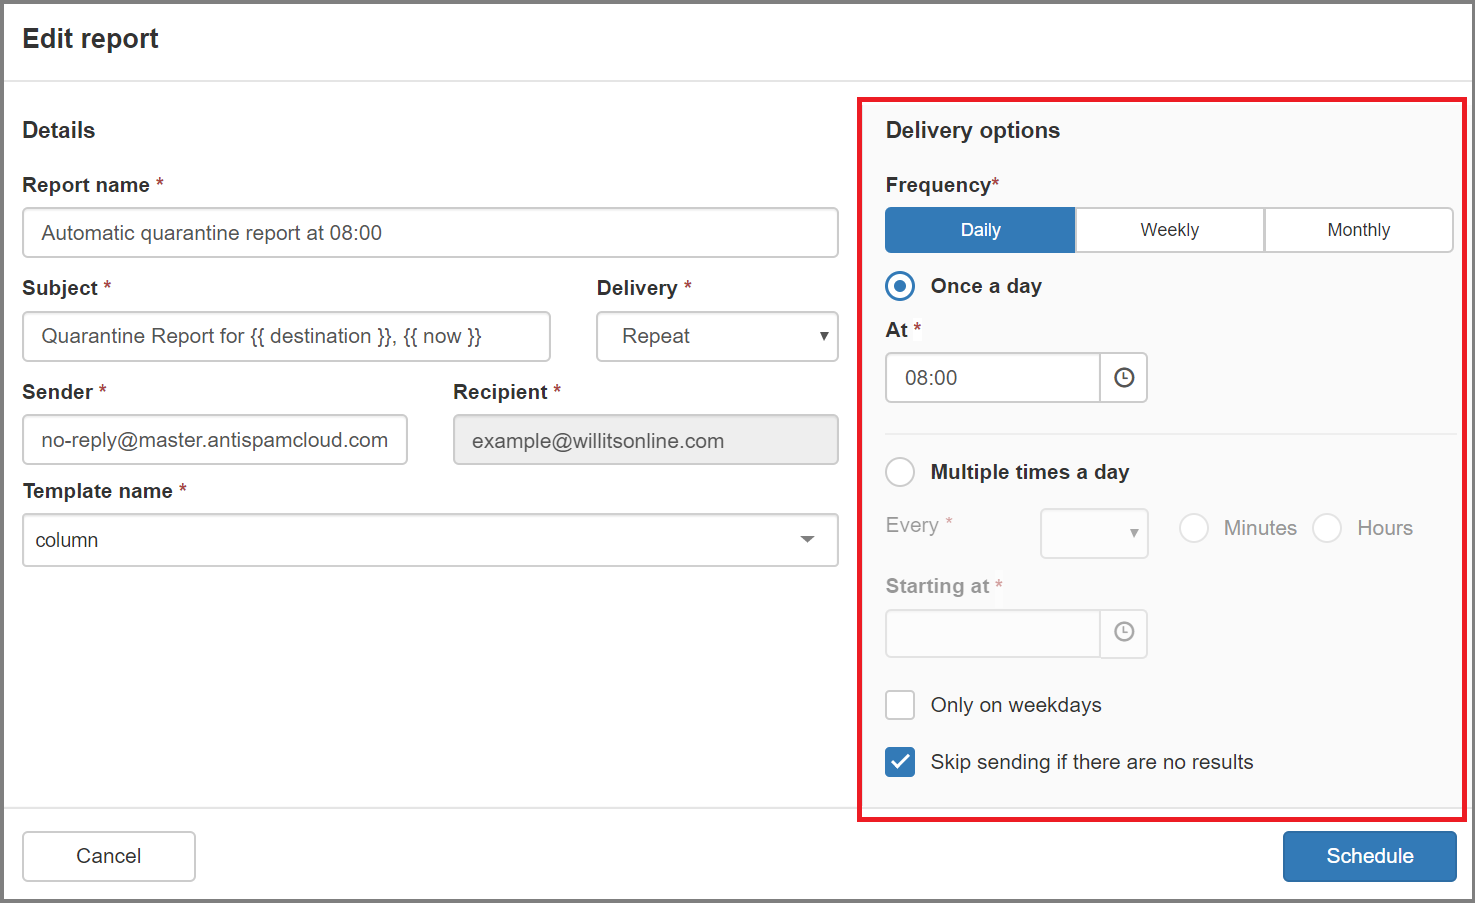Open the Delivery Repeat dropdown
Viewport: 1475px width, 903px height.
pos(717,336)
